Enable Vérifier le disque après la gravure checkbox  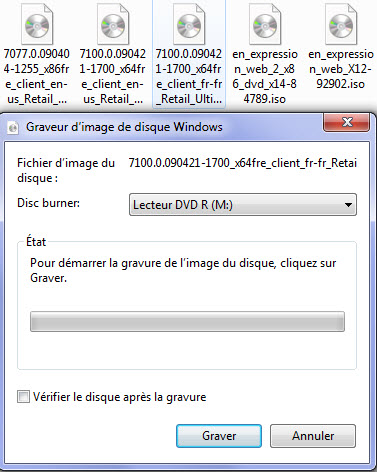(23, 397)
